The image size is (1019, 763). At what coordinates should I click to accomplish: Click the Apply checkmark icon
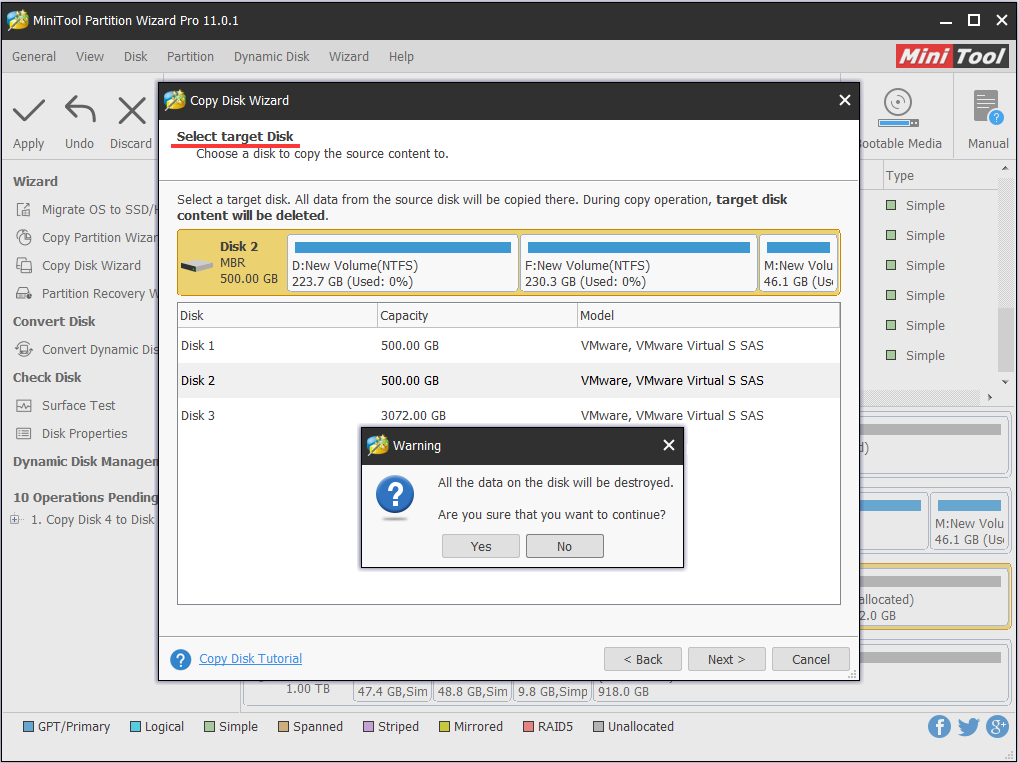click(29, 110)
